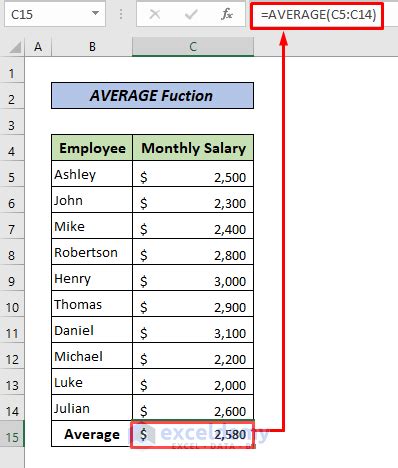Screen dimensions: 398x468
Task: Select column A header
Action: tap(38, 47)
